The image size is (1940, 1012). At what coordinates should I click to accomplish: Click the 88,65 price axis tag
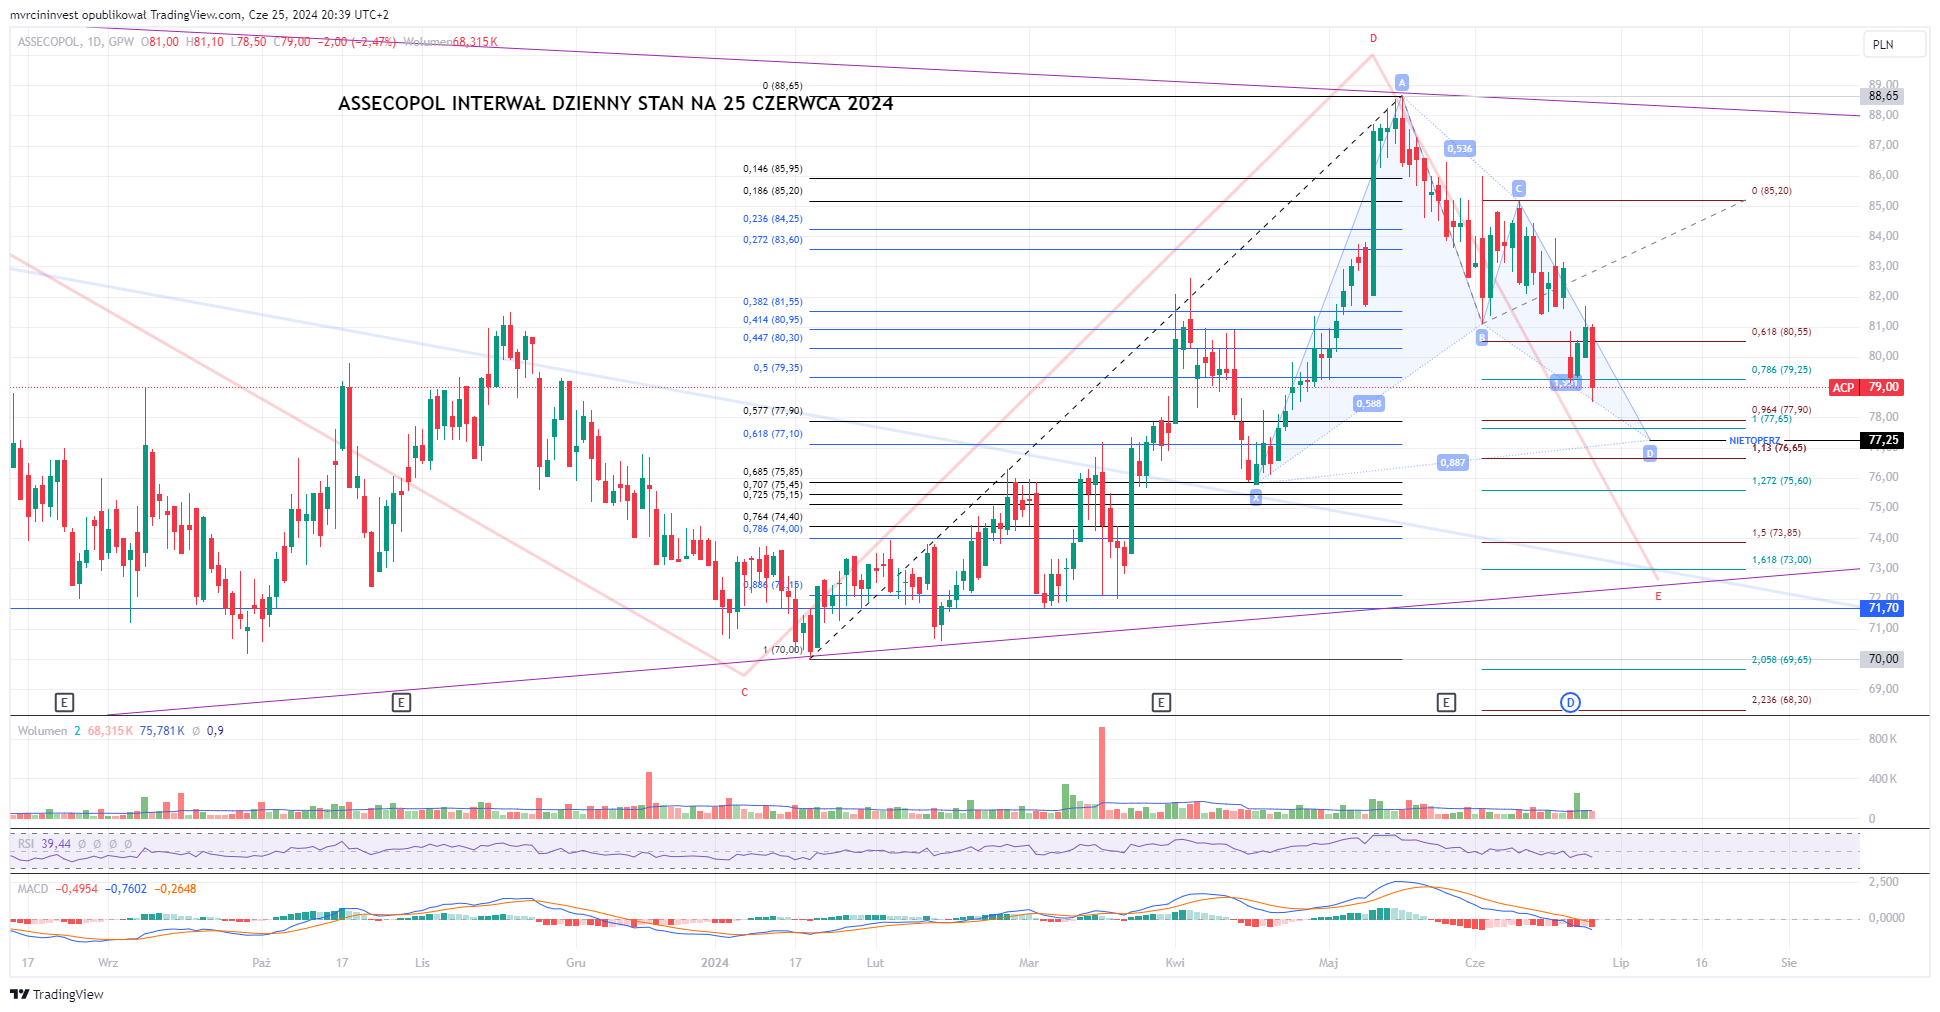pyautogui.click(x=1883, y=96)
